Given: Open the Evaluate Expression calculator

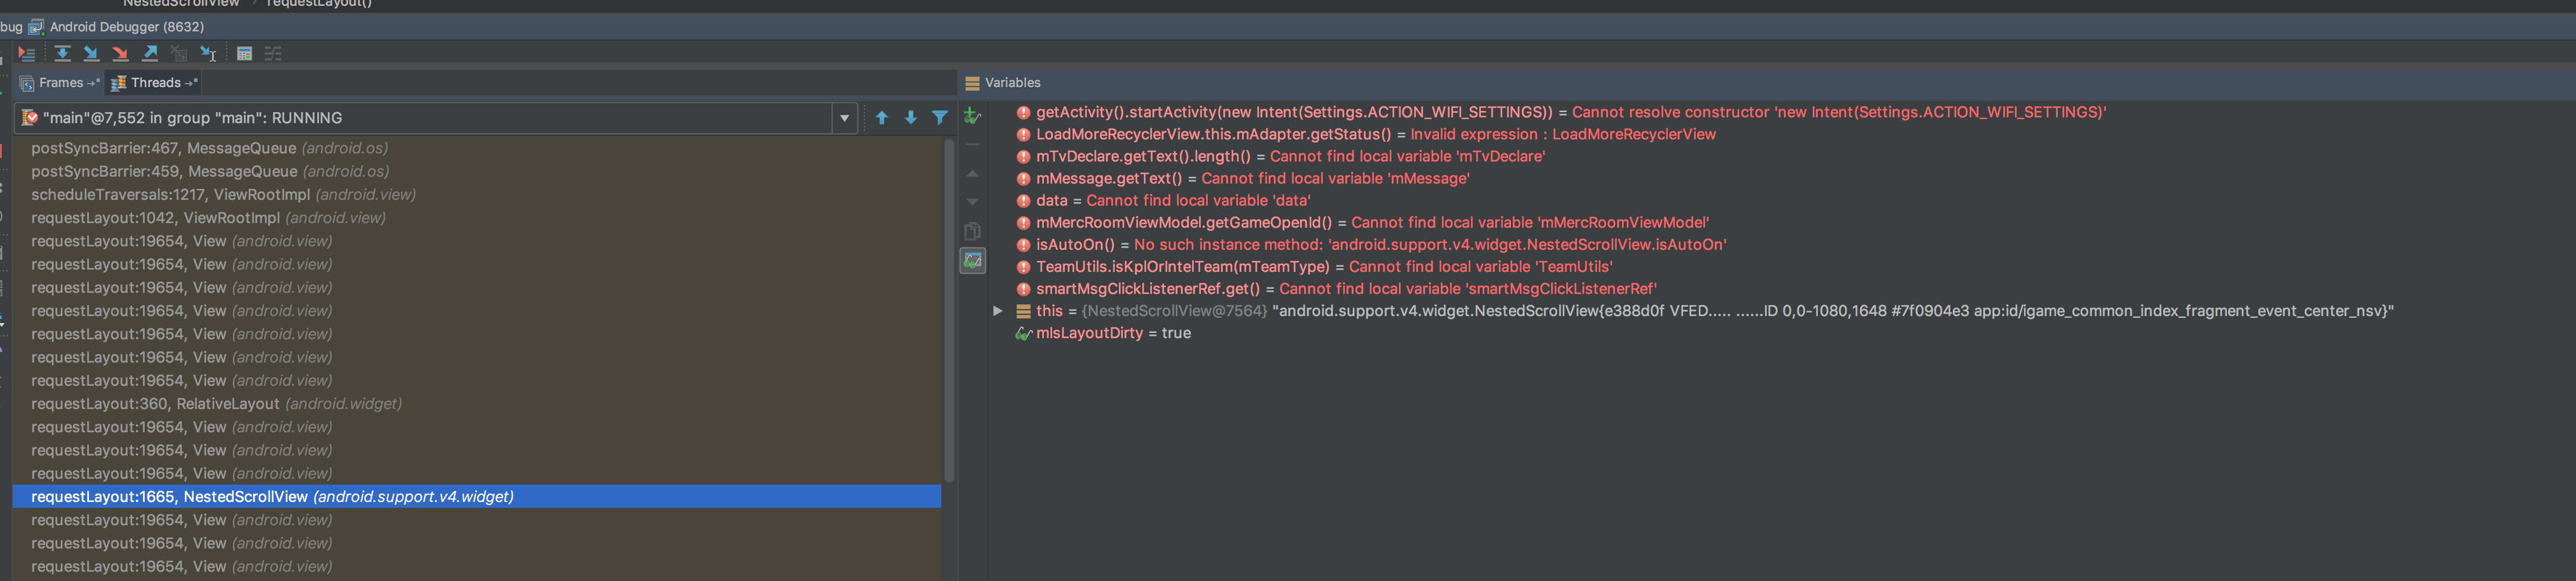Looking at the screenshot, I should tap(244, 53).
